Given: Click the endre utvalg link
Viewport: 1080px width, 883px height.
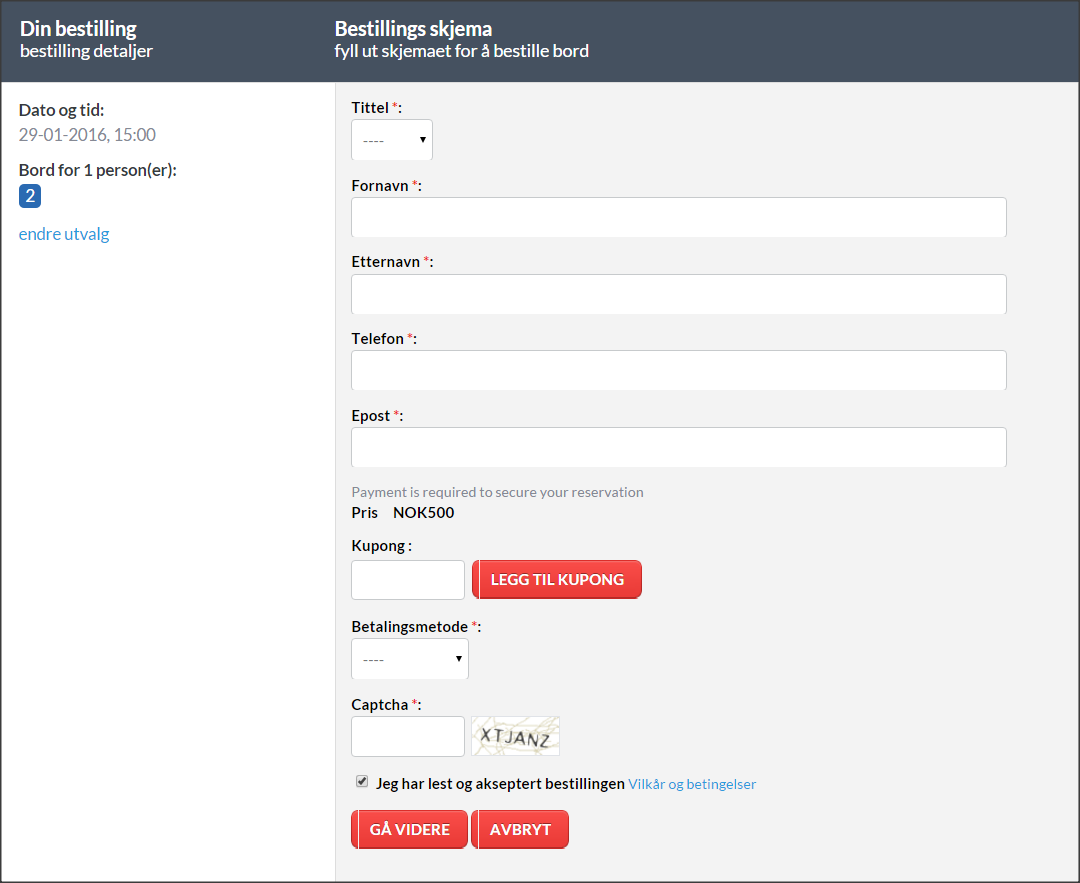Looking at the screenshot, I should pyautogui.click(x=64, y=234).
